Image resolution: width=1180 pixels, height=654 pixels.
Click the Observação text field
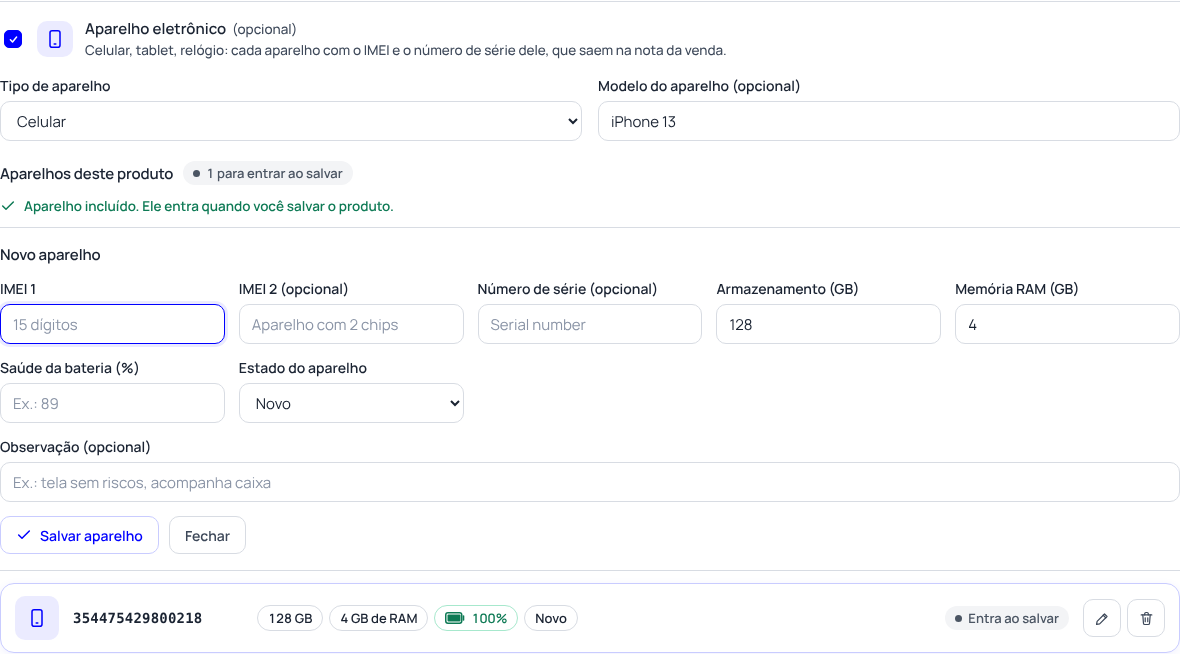point(589,482)
